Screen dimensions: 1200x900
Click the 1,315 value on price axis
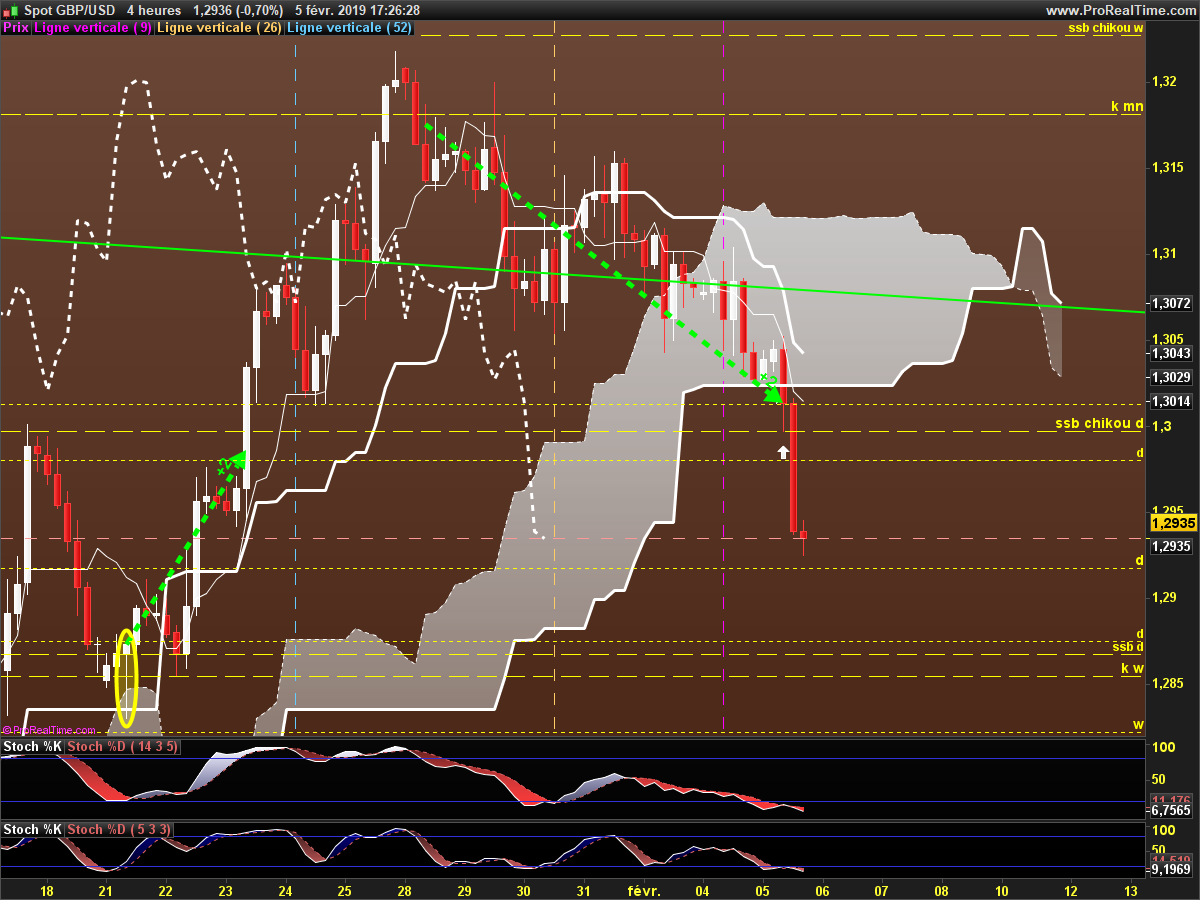click(1169, 167)
